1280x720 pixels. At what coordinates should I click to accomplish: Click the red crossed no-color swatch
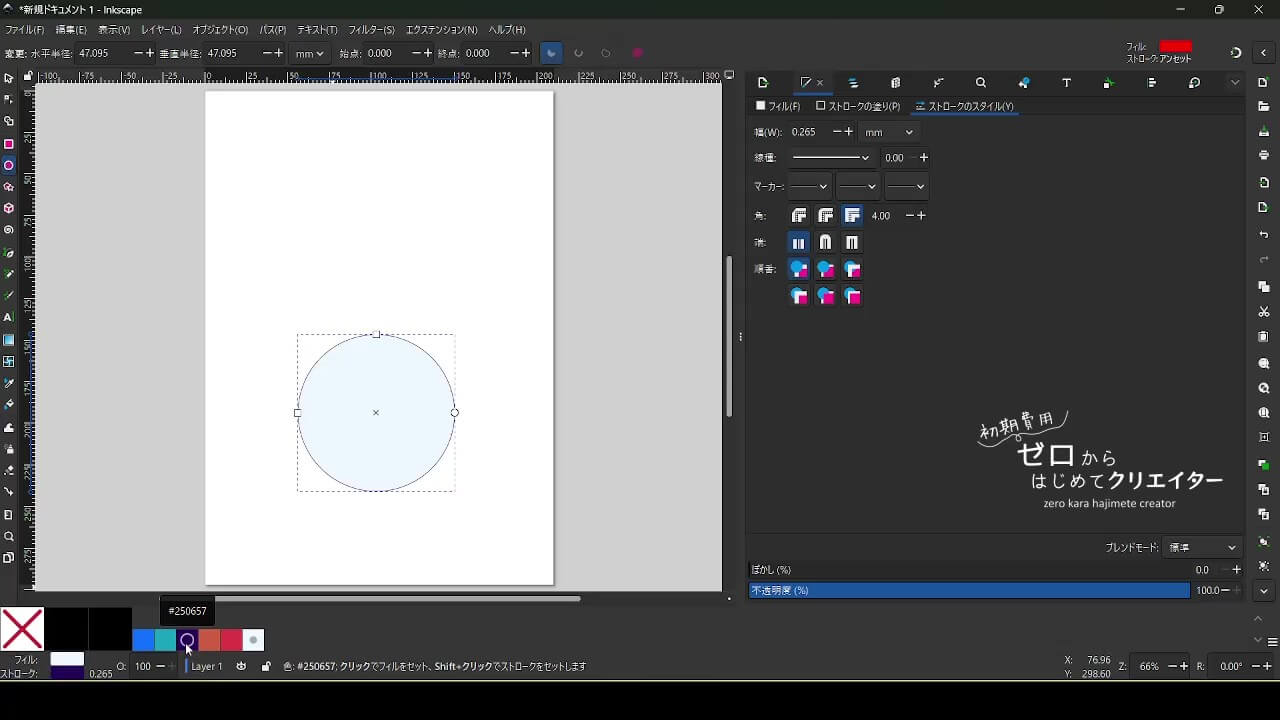[x=22, y=629]
